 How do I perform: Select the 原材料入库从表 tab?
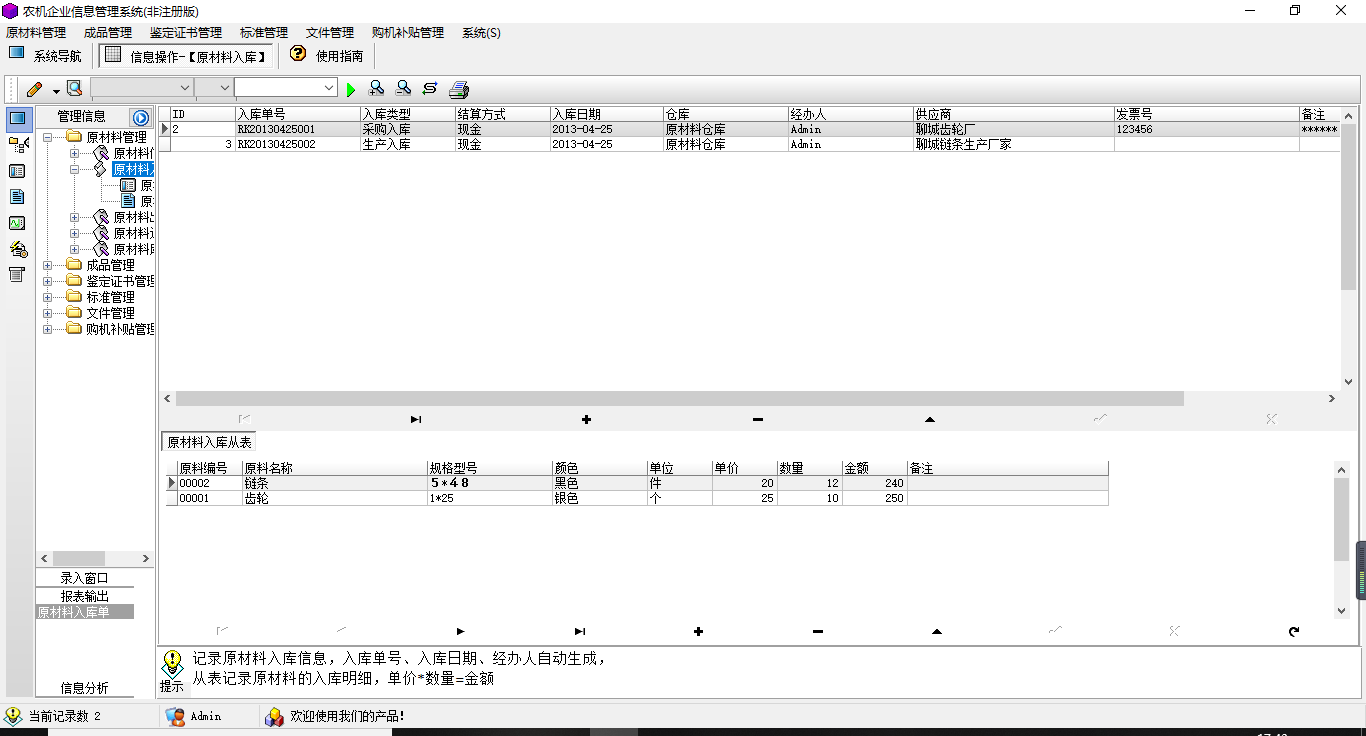209,442
